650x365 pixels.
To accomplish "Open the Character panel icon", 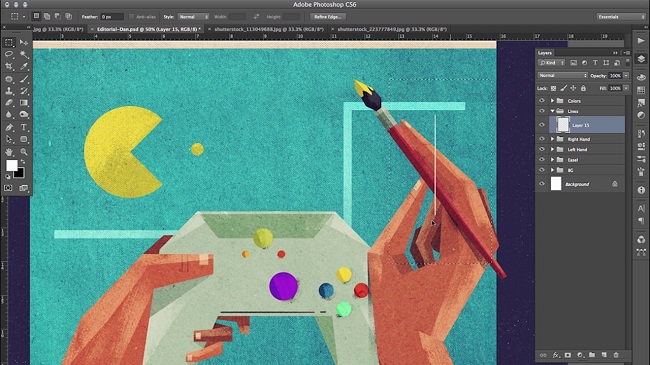I will click(x=641, y=209).
